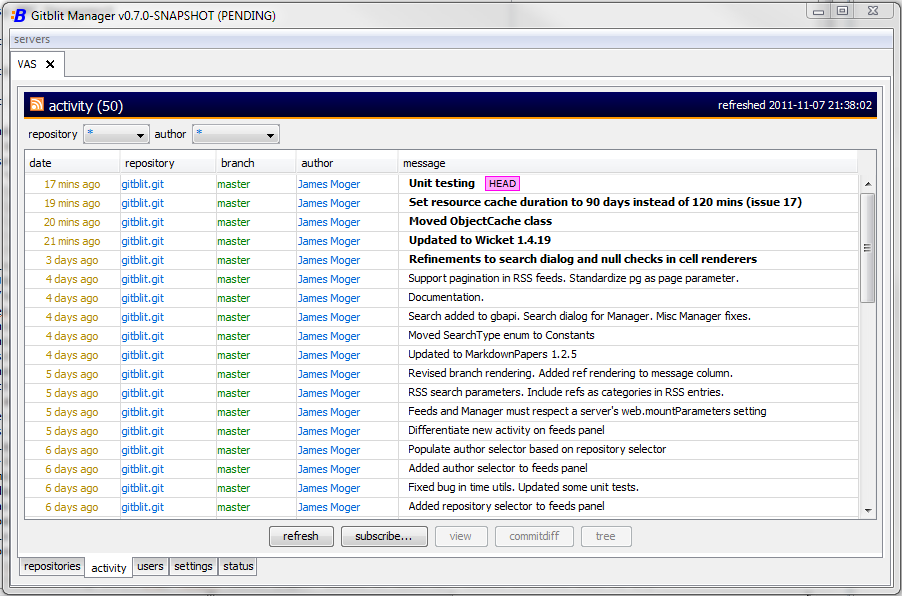This screenshot has height=596, width=902.
Task: Select the Moved SearchType enum commit
Action: (500, 335)
